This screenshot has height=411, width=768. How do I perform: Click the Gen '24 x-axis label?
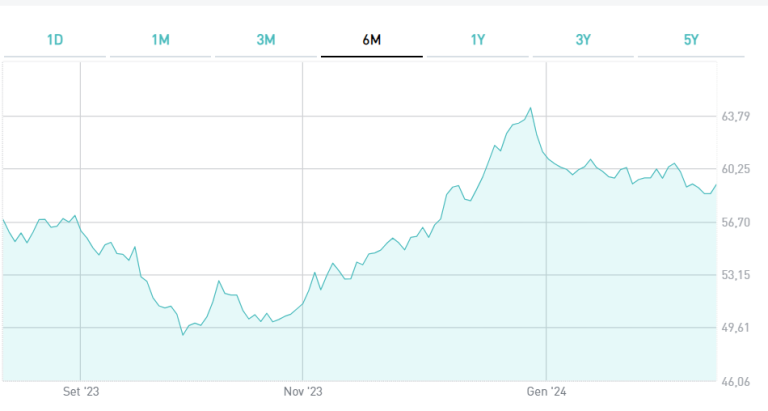click(547, 391)
